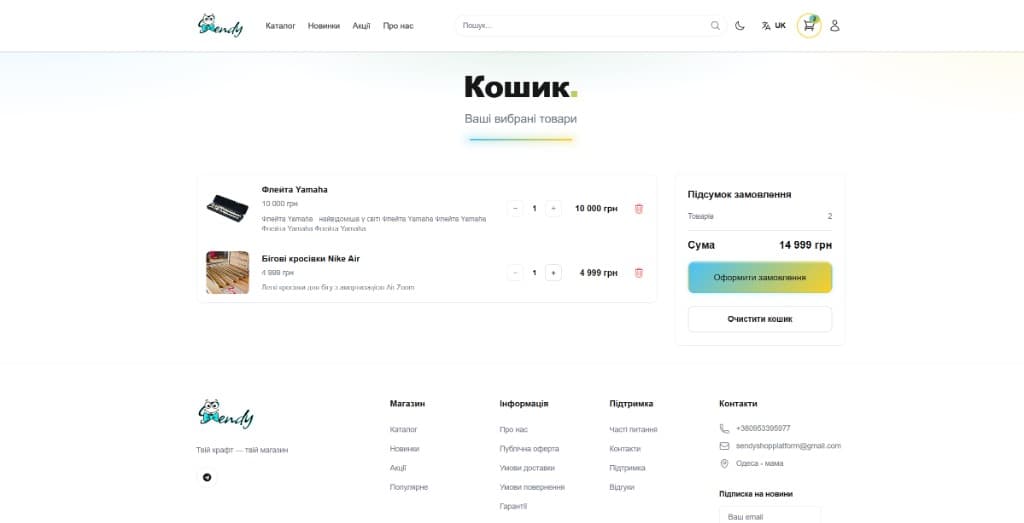Click the search magnifier icon
1024x523 pixels.
point(715,25)
